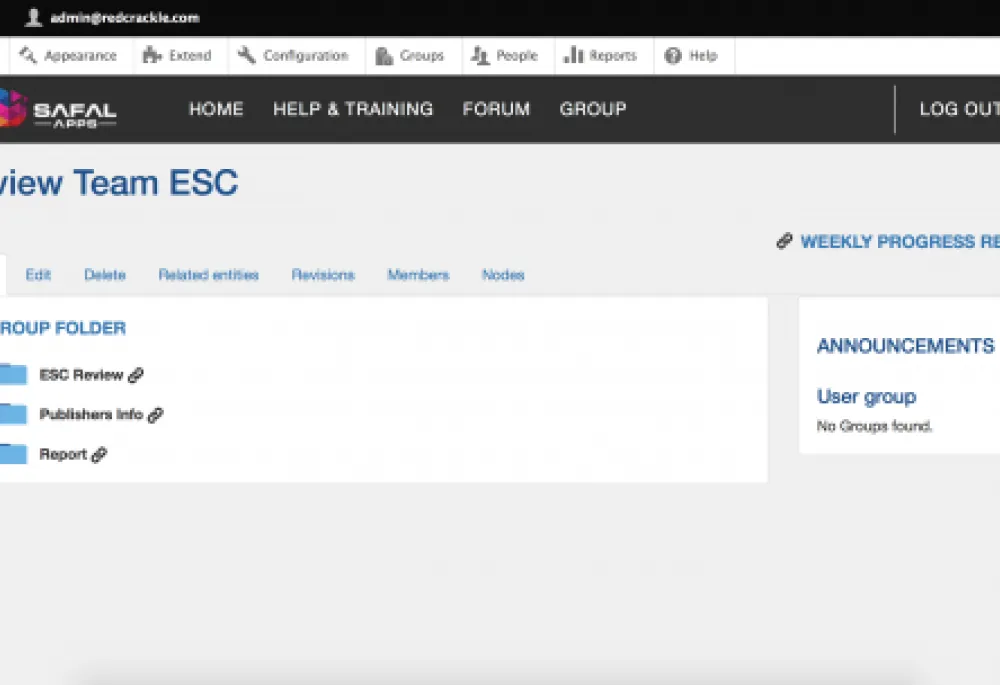Click the link icon beside Weekly Progress
The height and width of the screenshot is (685, 1000).
(x=784, y=241)
